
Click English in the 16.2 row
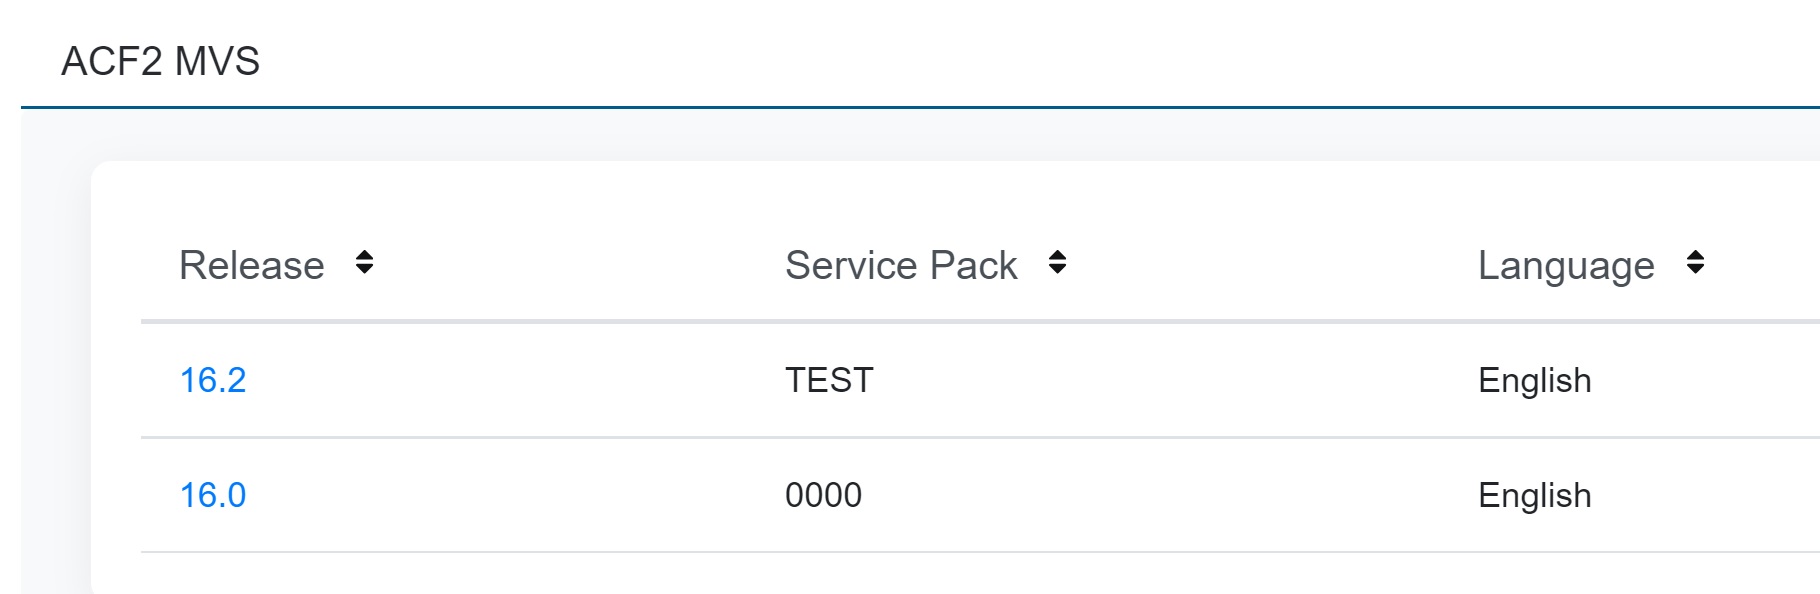(x=1534, y=380)
